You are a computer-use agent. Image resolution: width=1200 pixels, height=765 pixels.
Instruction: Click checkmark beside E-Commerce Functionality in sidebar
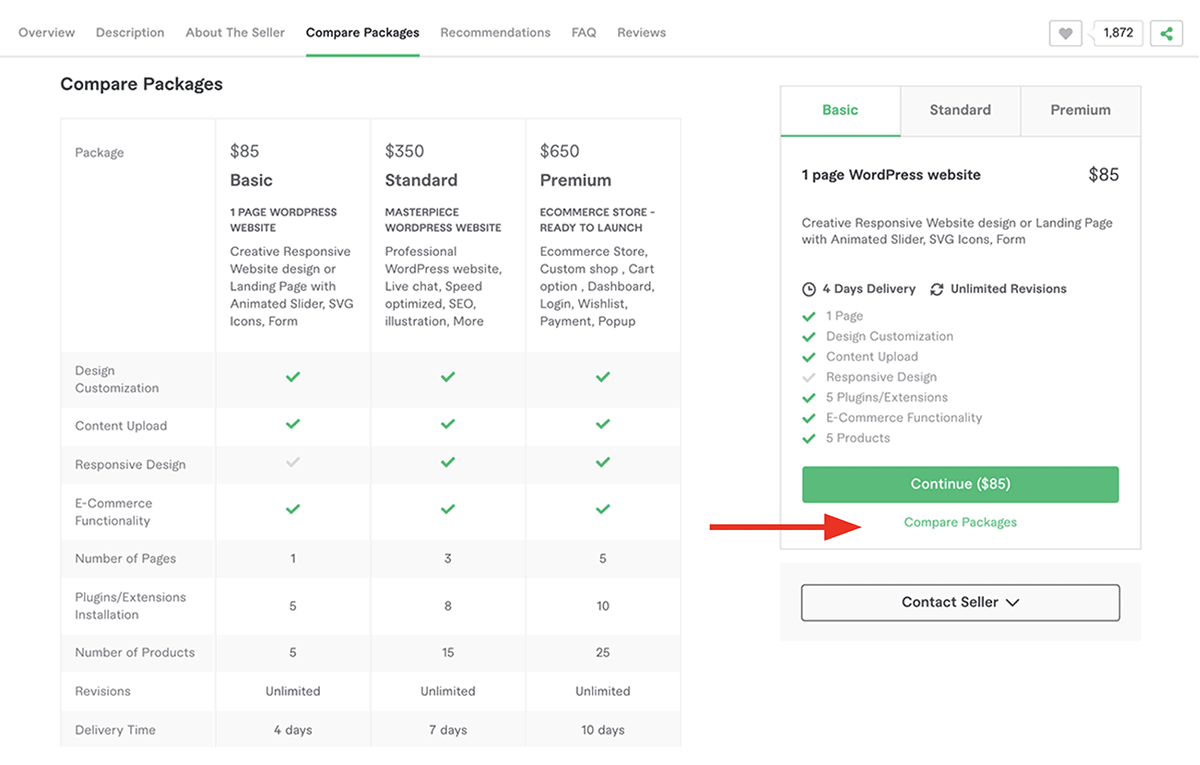point(809,418)
